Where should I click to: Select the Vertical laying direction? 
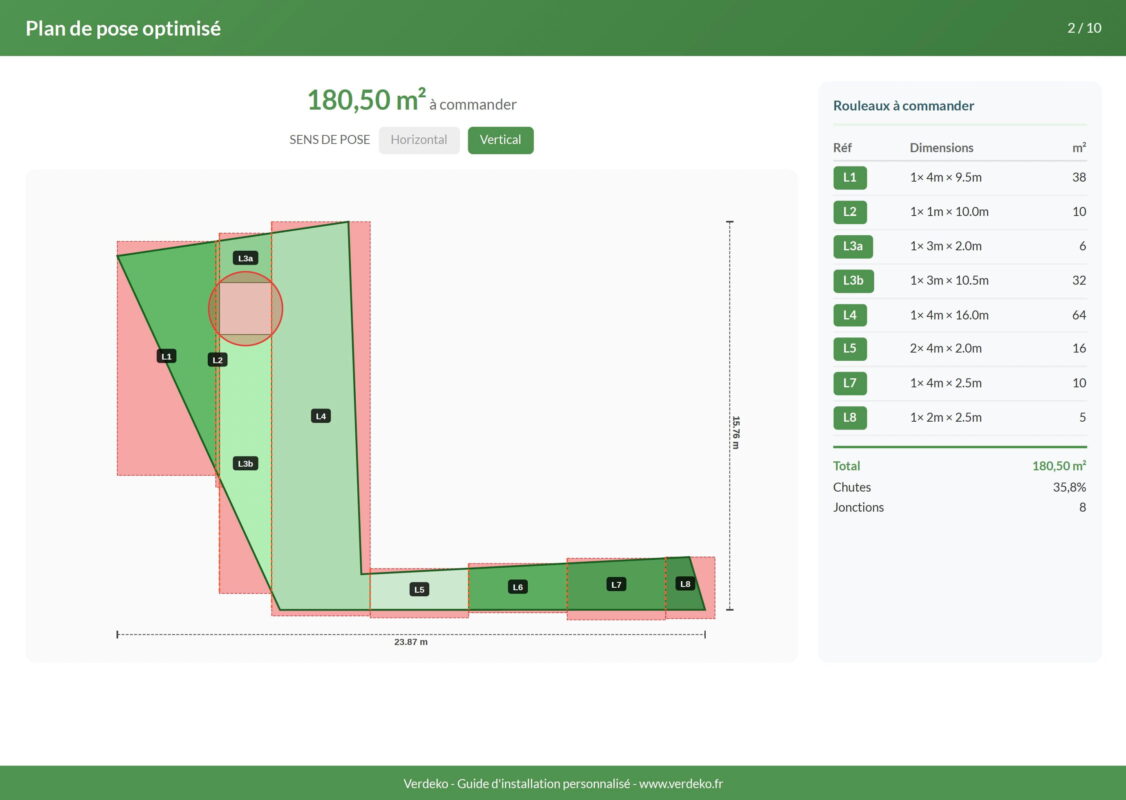click(500, 140)
